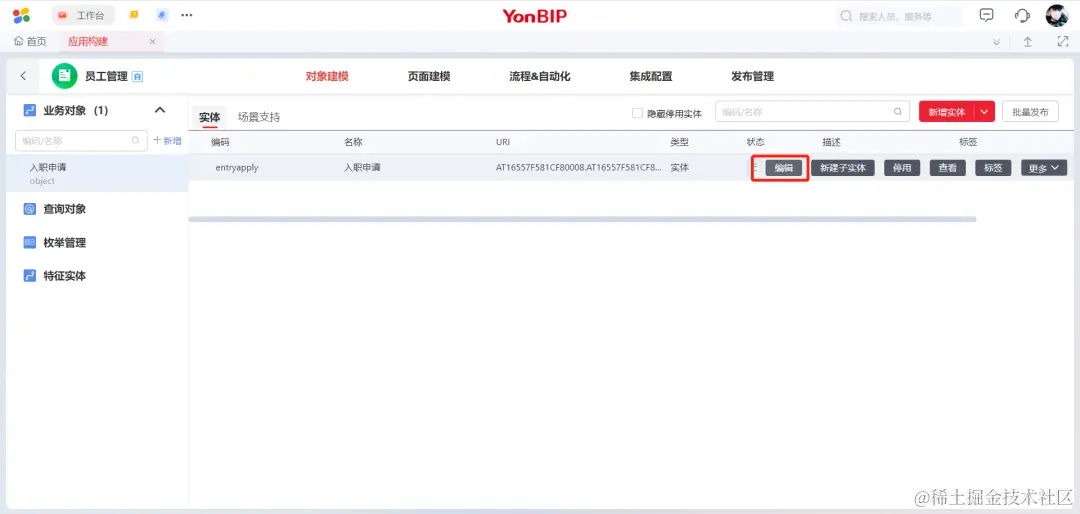
Task: Go back using the left chevron
Action: 23,76
